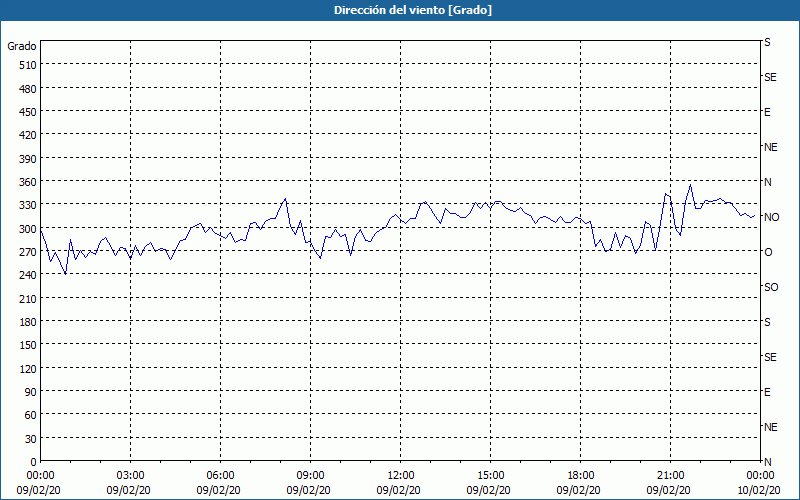Pick the 15:00 time label
800x500 pixels.
point(490,476)
